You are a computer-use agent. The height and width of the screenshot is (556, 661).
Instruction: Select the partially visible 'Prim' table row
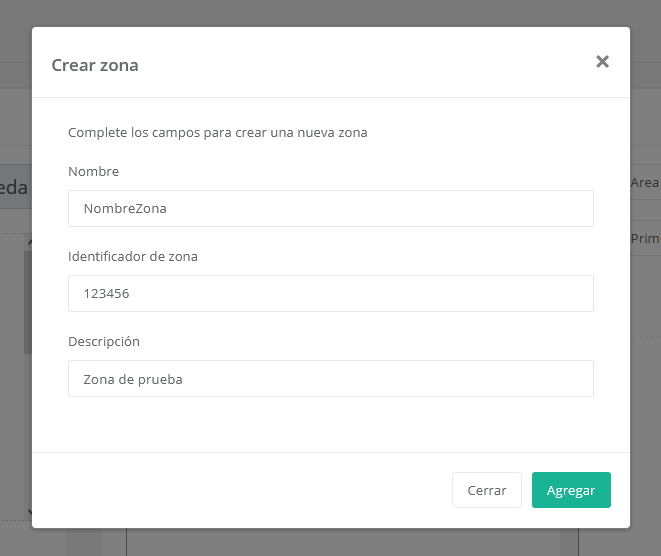click(645, 239)
